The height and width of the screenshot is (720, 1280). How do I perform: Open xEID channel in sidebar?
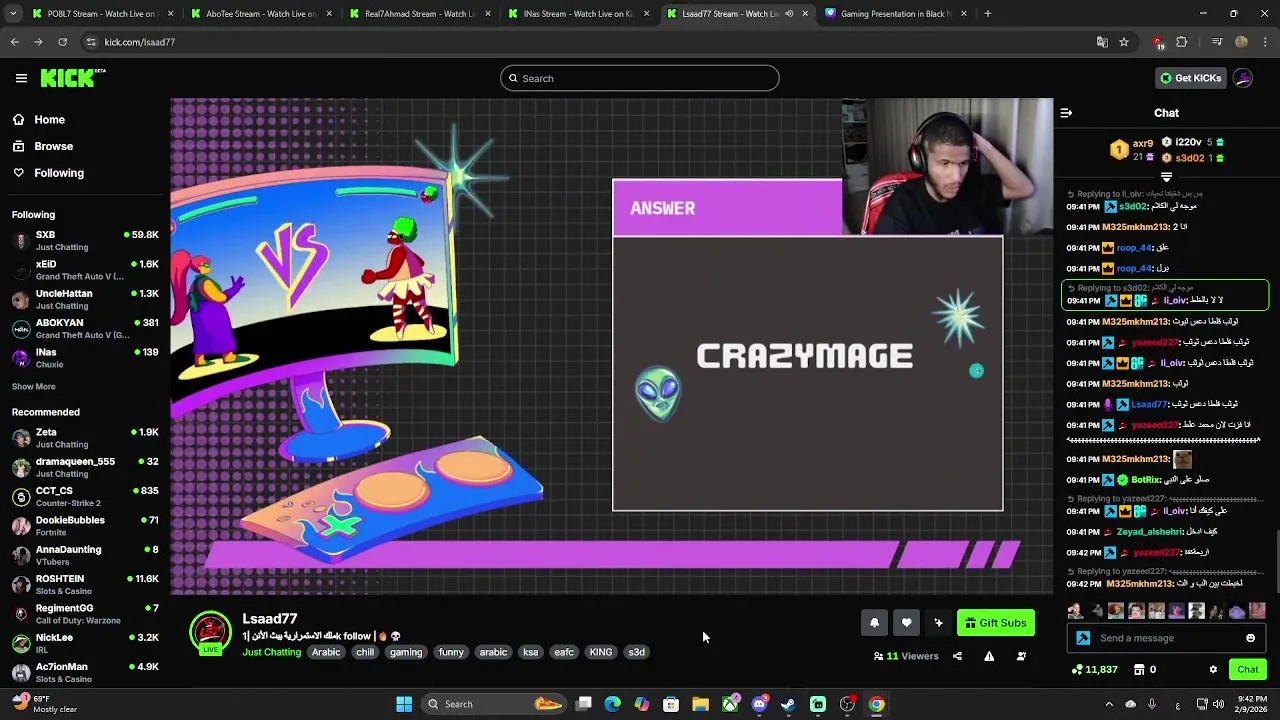[x=84, y=270]
